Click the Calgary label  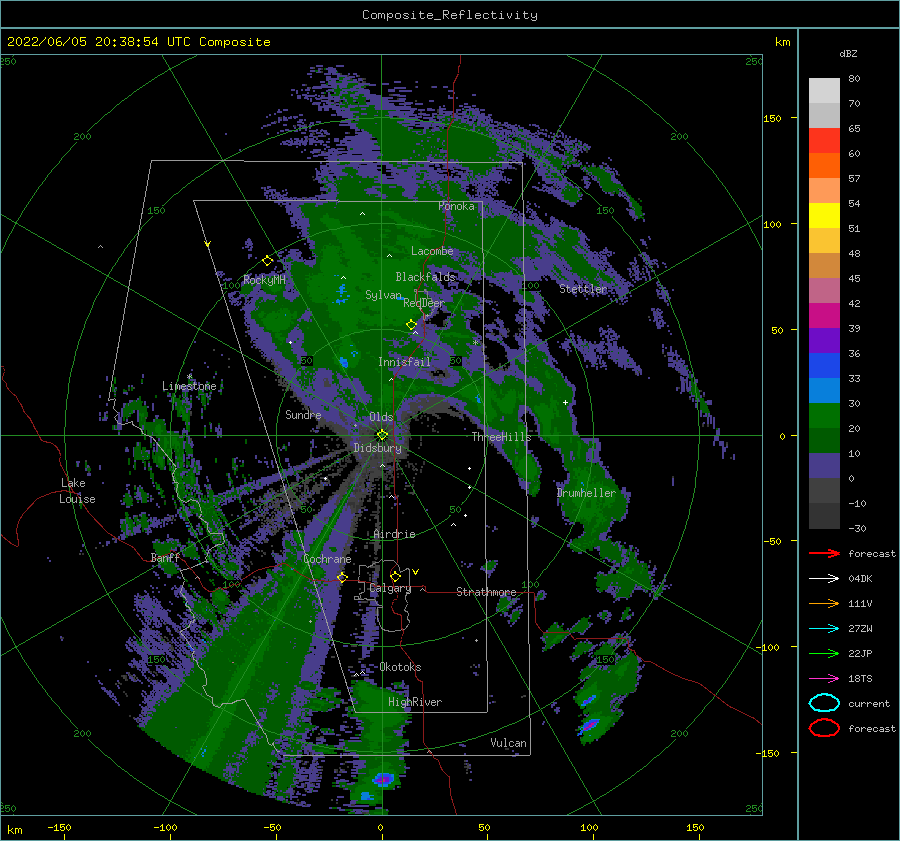[390, 588]
